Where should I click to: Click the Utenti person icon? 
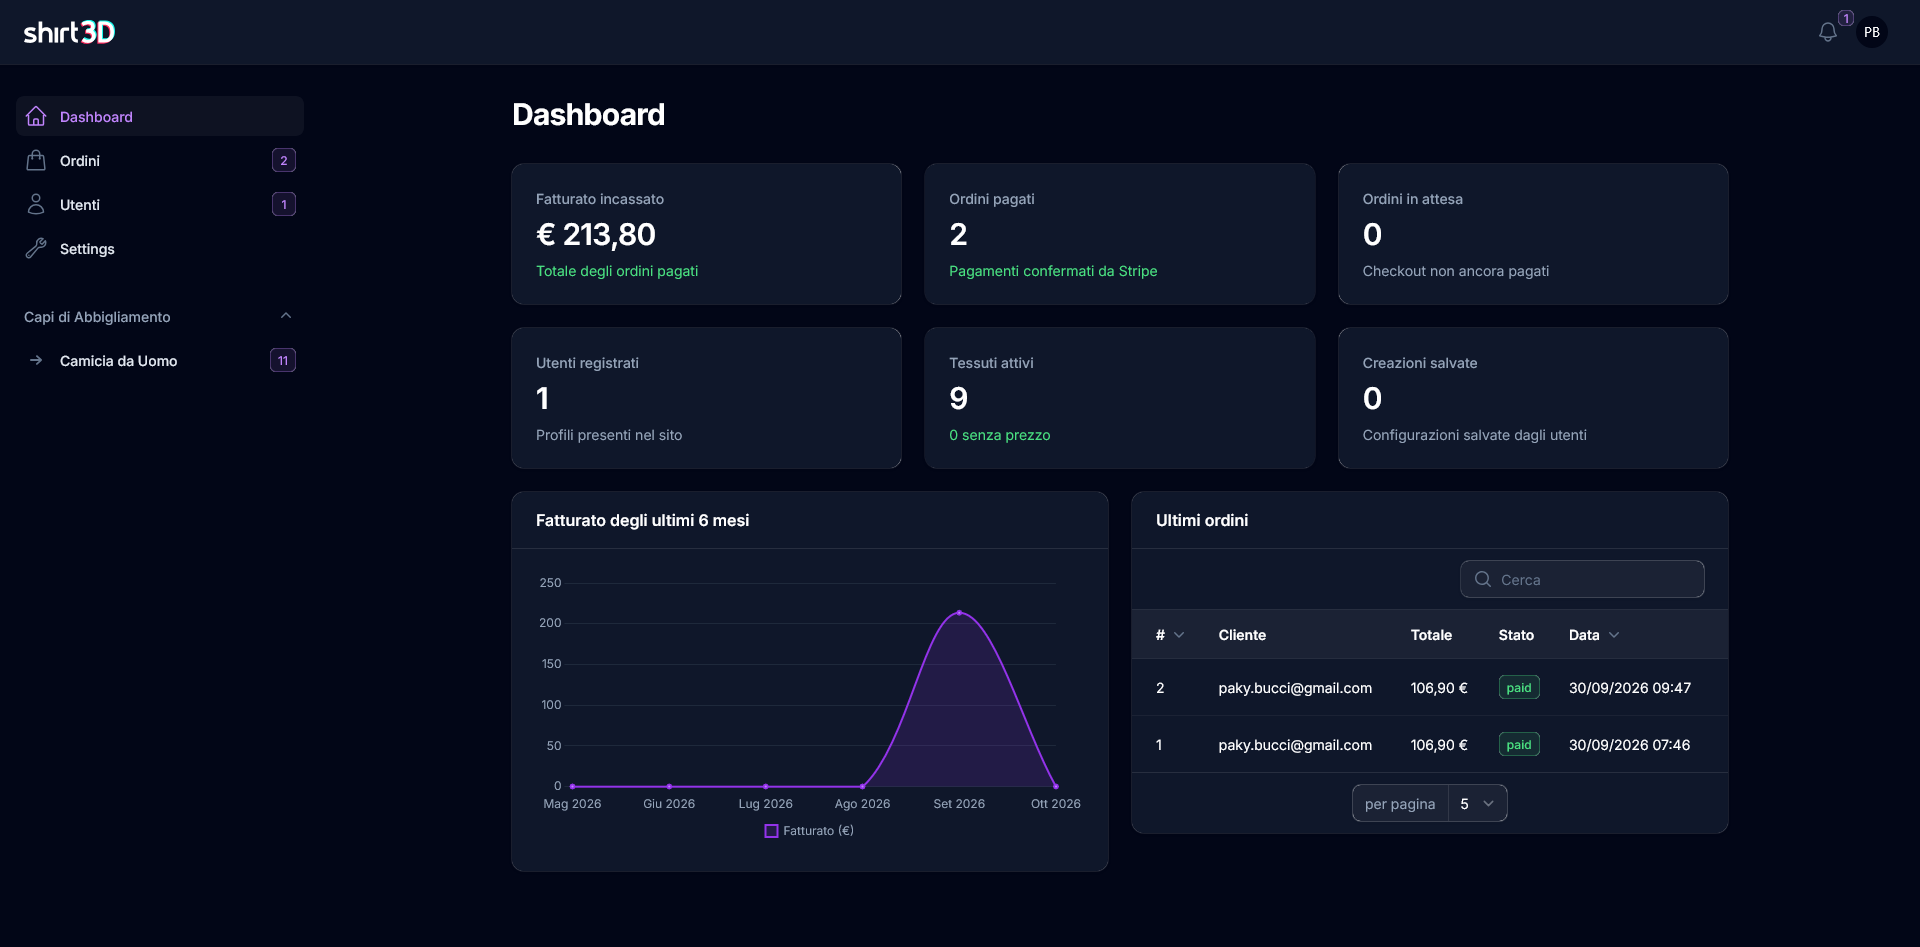click(36, 204)
